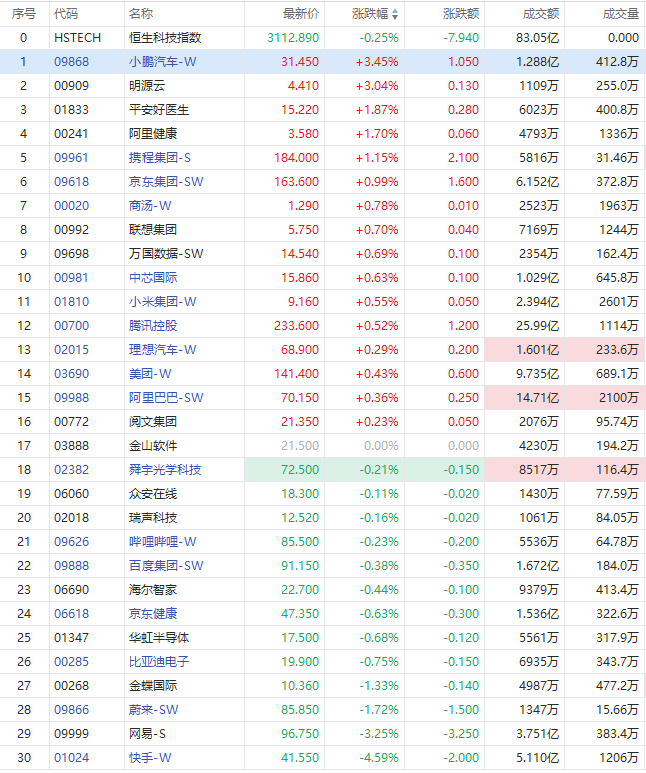The image size is (646, 773).
Task: Select the 瑞声科技 row name
Action: click(153, 518)
